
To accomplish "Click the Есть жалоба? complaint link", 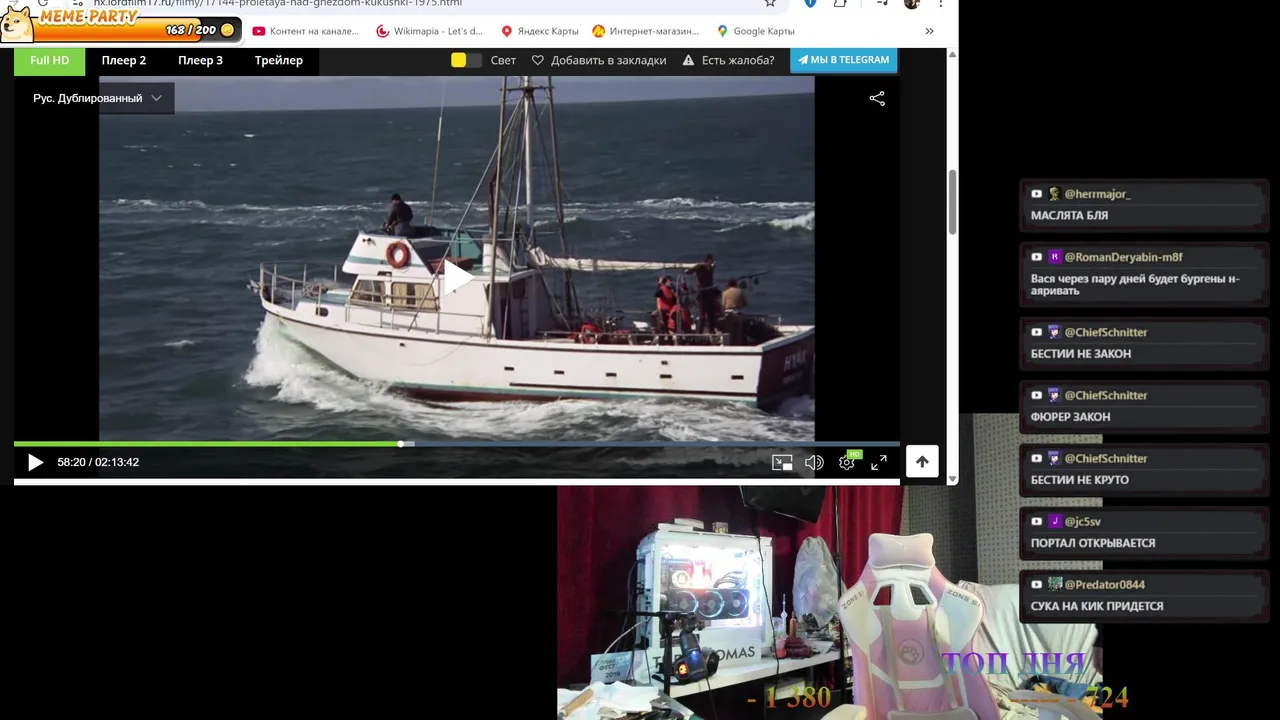I will [x=728, y=60].
